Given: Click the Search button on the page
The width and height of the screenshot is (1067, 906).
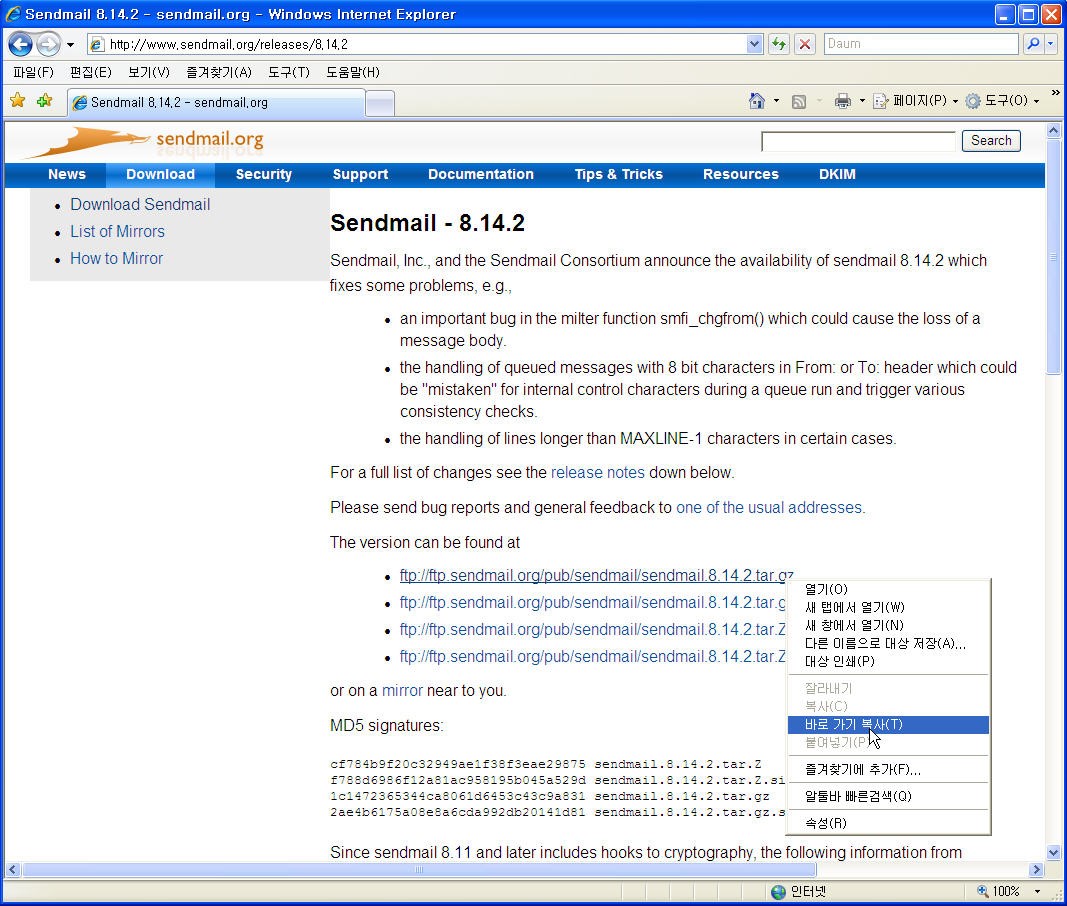Looking at the screenshot, I should (991, 140).
